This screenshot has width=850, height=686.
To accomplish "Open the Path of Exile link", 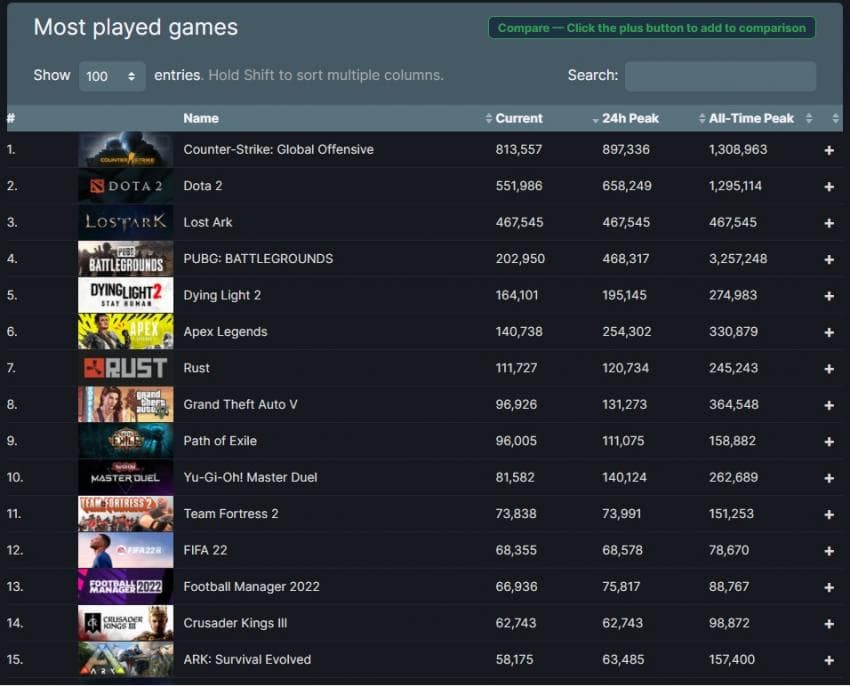I will point(220,441).
